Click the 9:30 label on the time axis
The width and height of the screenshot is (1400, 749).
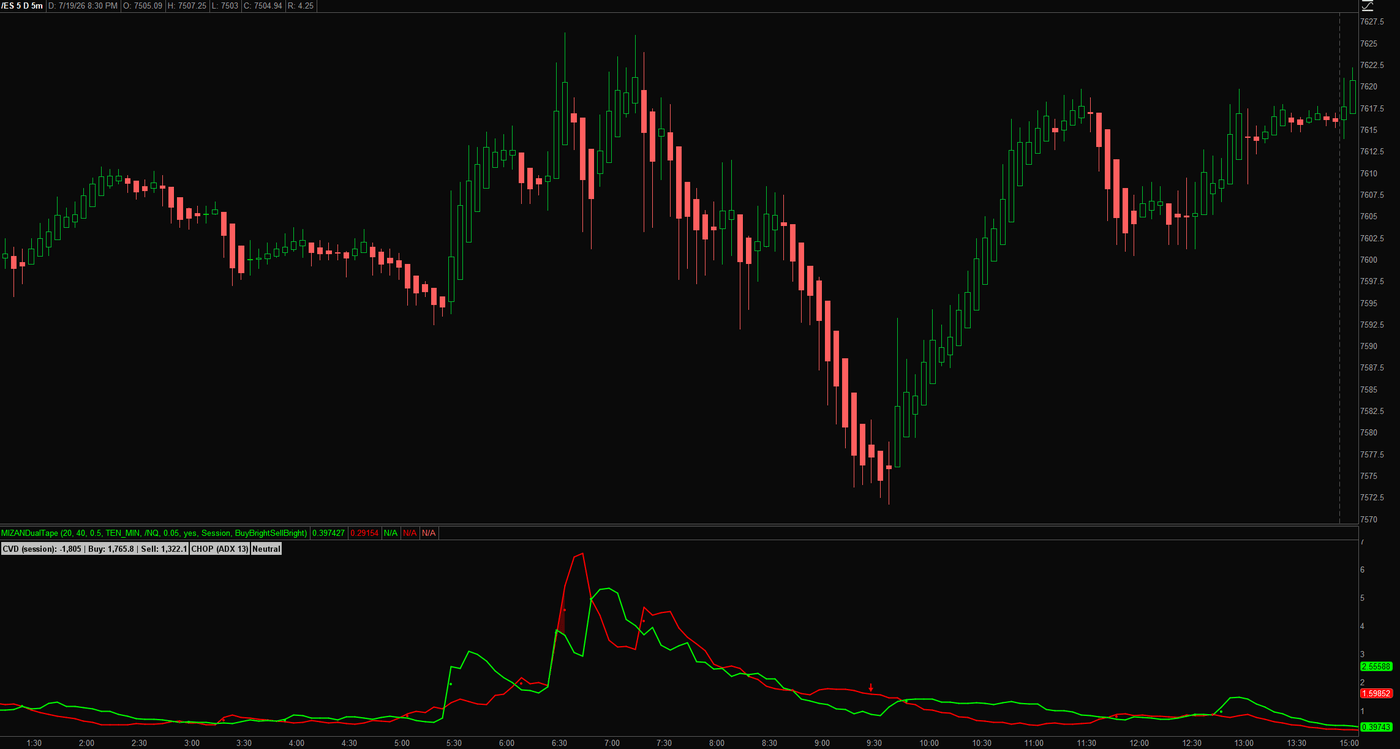coord(874,743)
